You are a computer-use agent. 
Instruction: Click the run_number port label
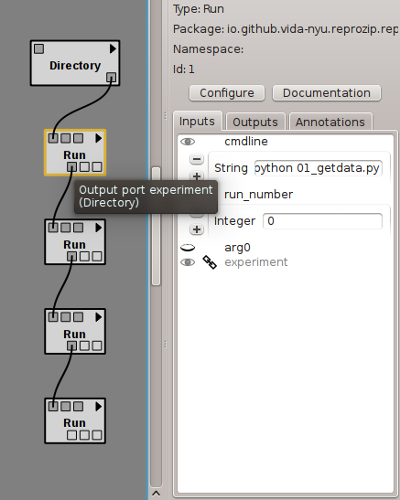(259, 194)
